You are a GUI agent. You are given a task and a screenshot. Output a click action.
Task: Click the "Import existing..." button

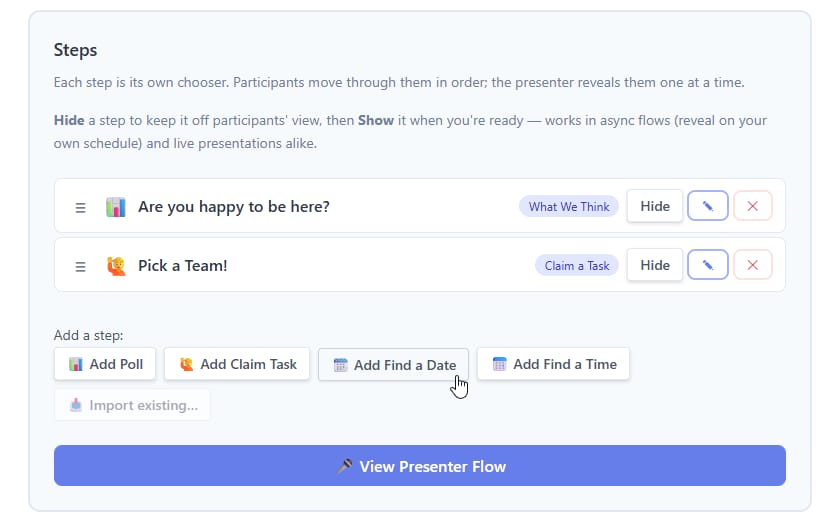tap(132, 405)
